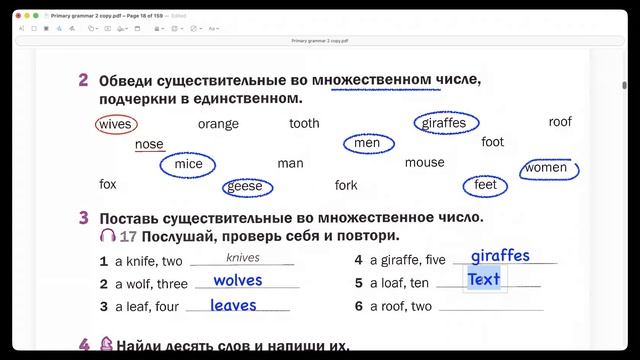Open the Sign signature dropdown
640x360 pixels.
[x=122, y=29]
